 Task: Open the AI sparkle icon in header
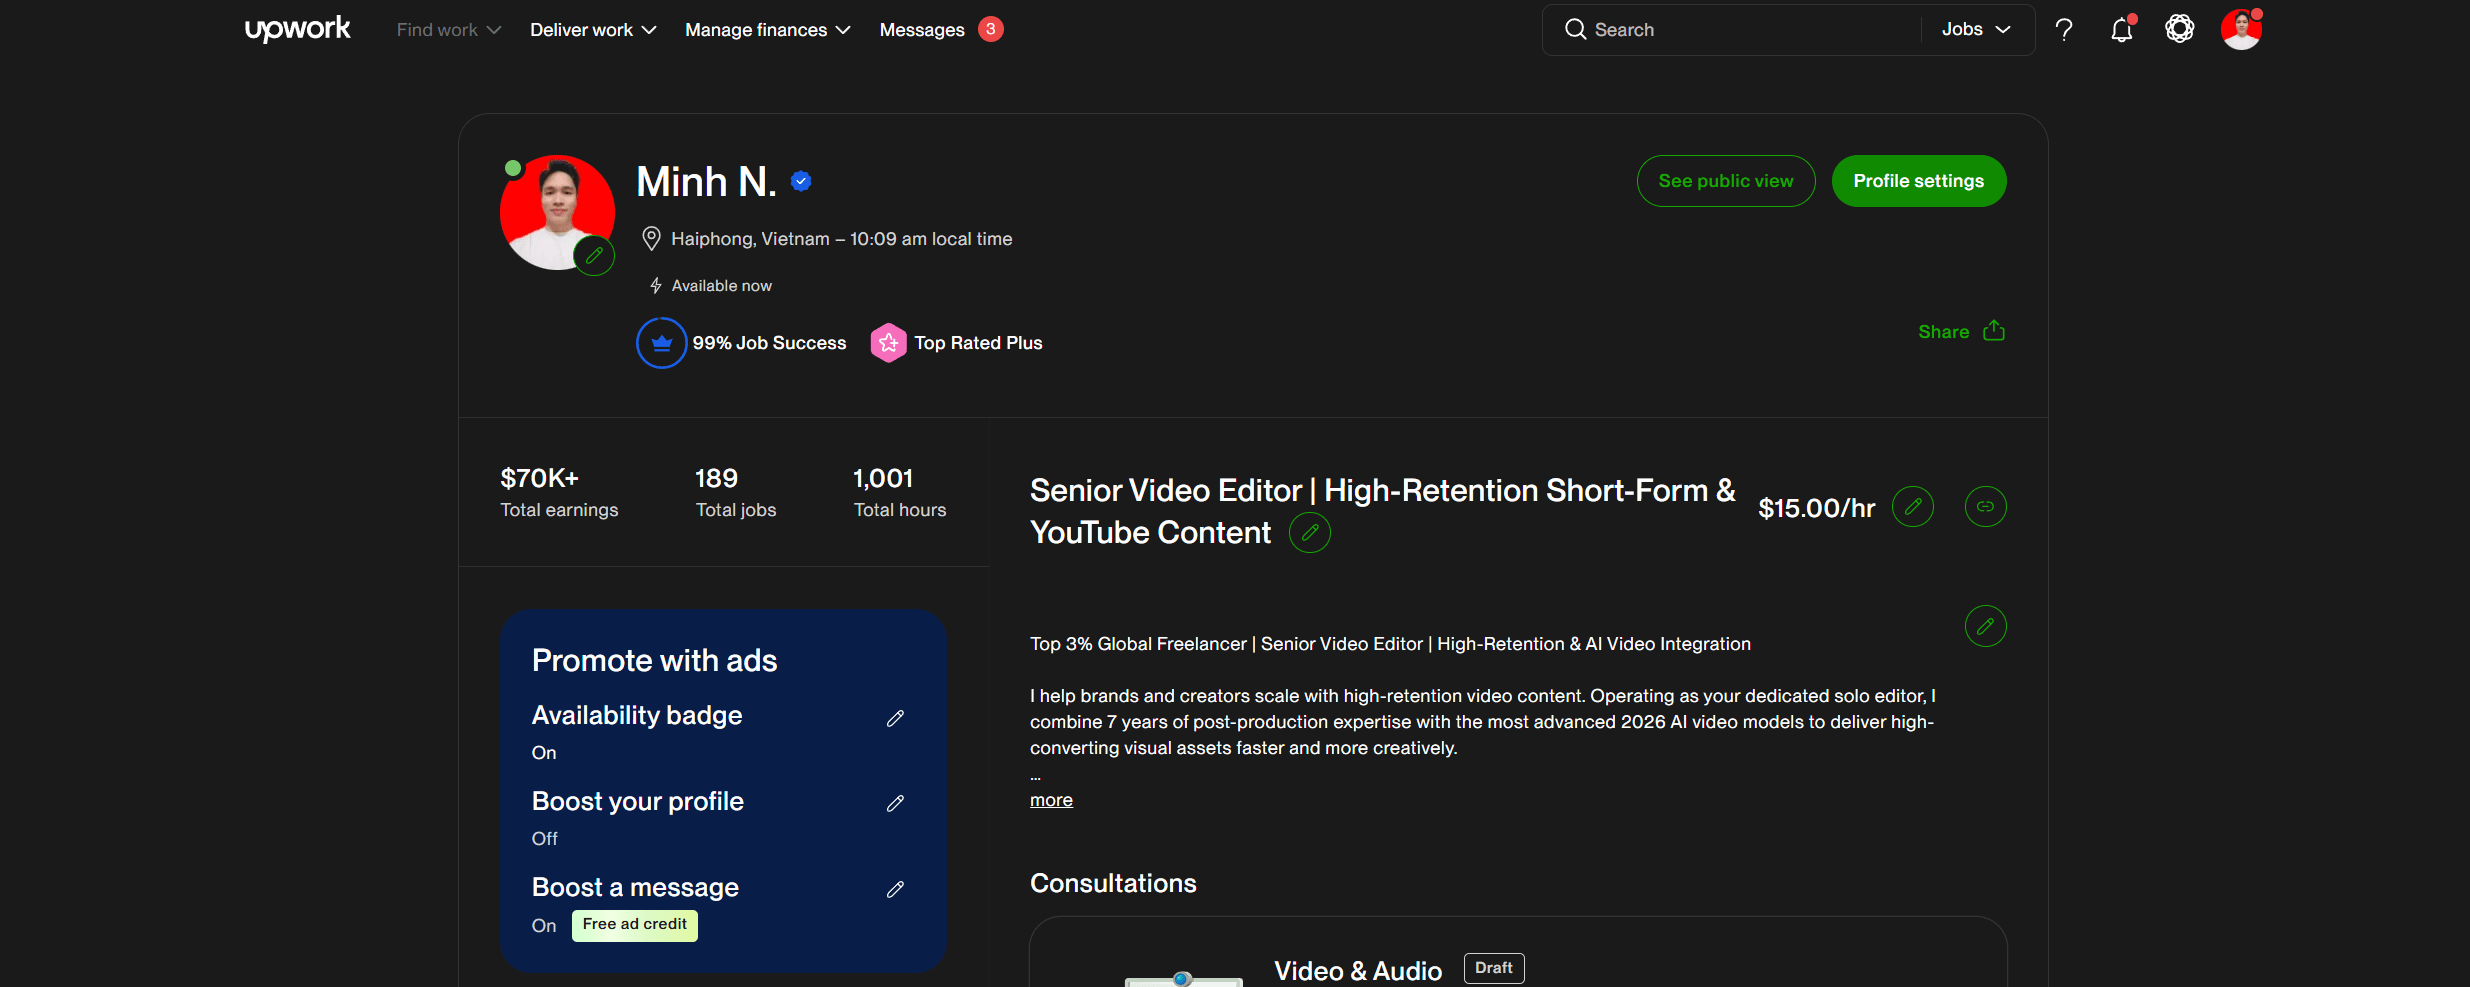(2180, 29)
